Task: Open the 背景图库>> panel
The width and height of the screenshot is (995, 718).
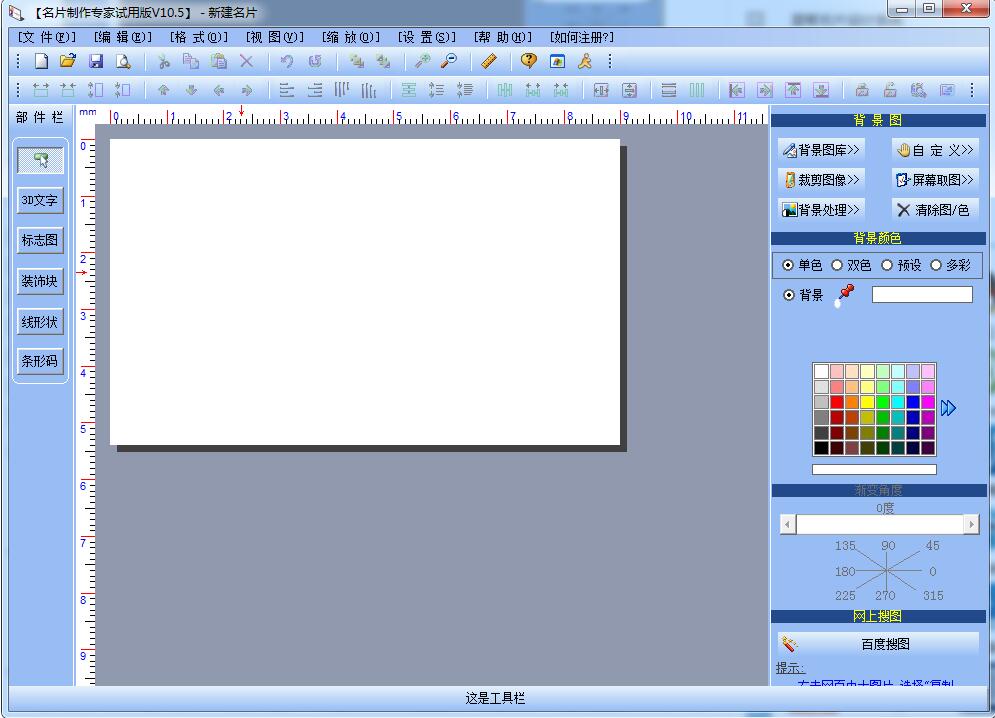Action: (821, 150)
